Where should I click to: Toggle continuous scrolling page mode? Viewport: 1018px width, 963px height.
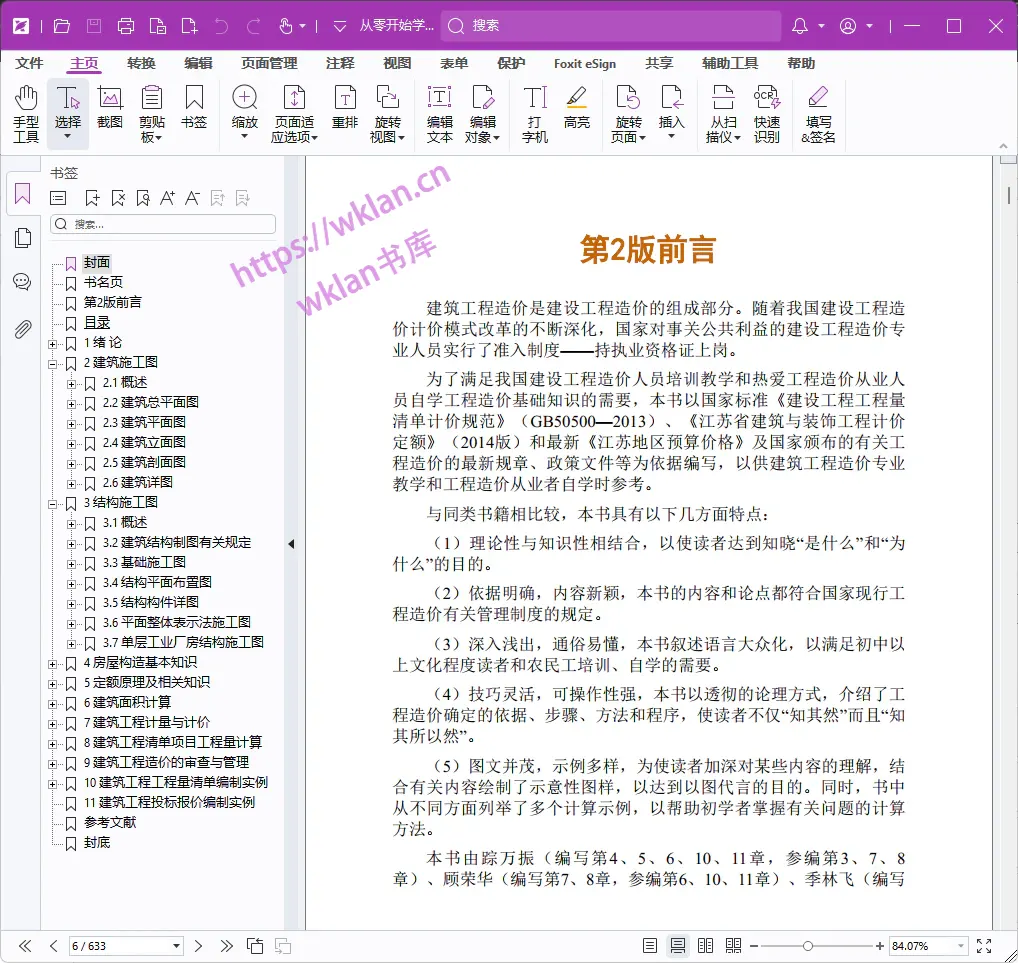click(x=677, y=945)
